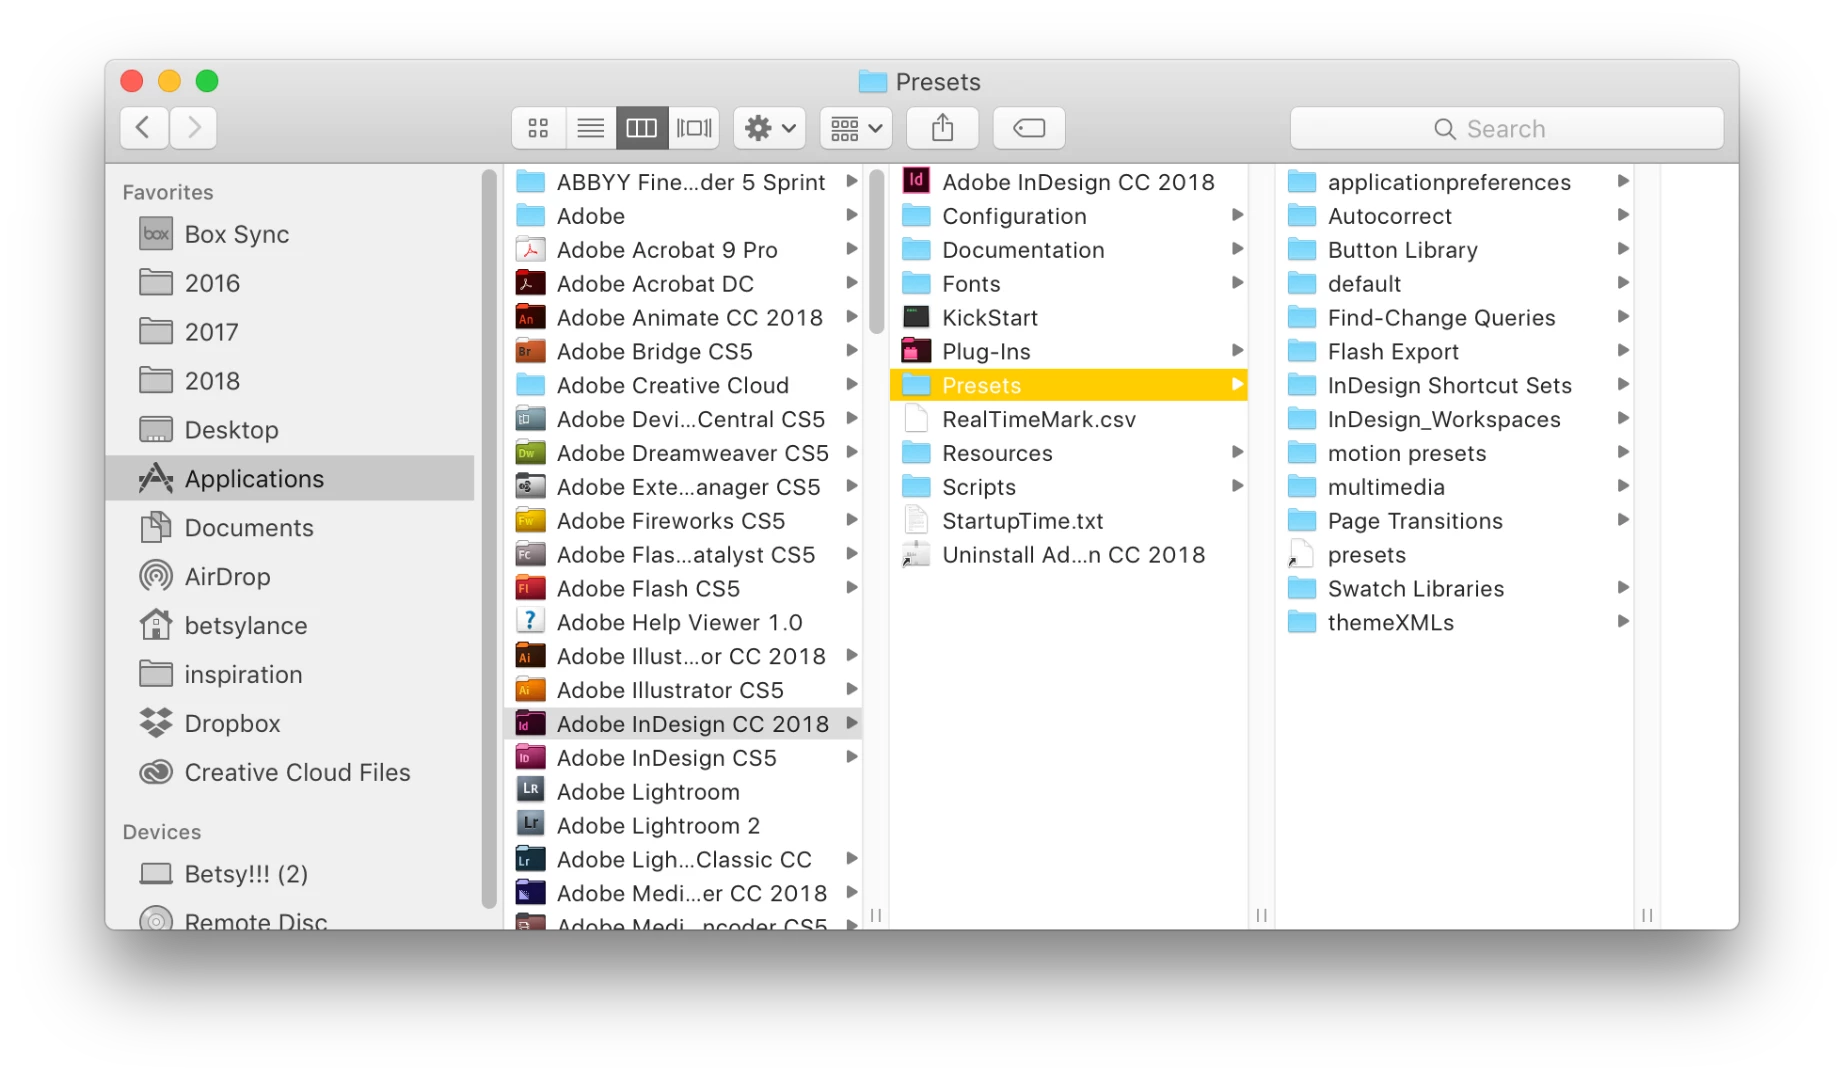Image resolution: width=1844 pixels, height=1080 pixels.
Task: Open Documents from sidebar
Action: tap(290, 528)
